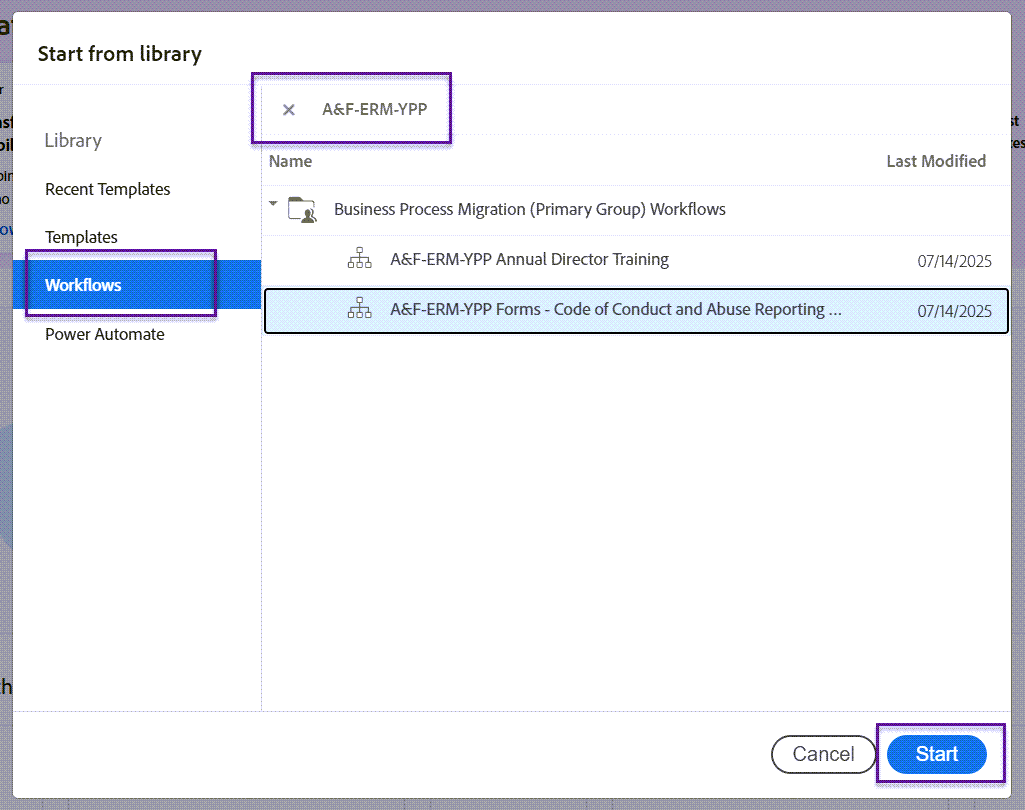Open Recent Templates

(x=107, y=189)
